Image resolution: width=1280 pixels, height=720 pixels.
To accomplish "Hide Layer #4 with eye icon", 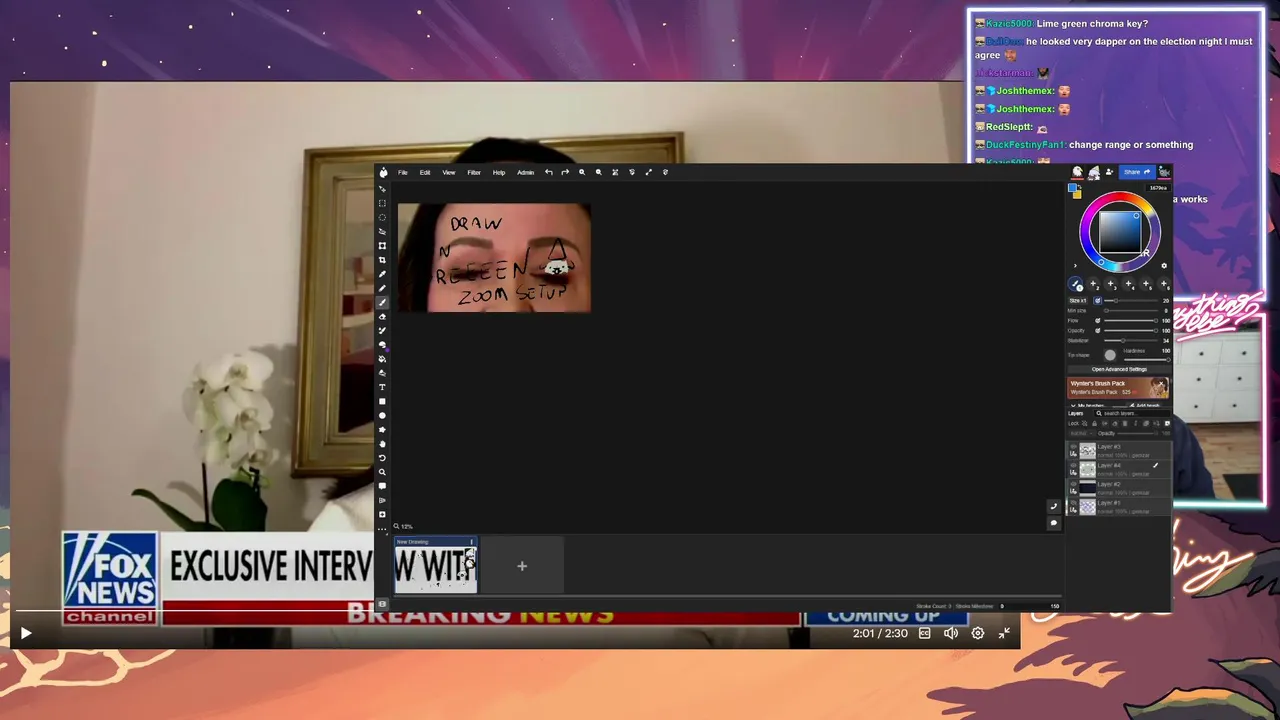I will (x=1074, y=466).
